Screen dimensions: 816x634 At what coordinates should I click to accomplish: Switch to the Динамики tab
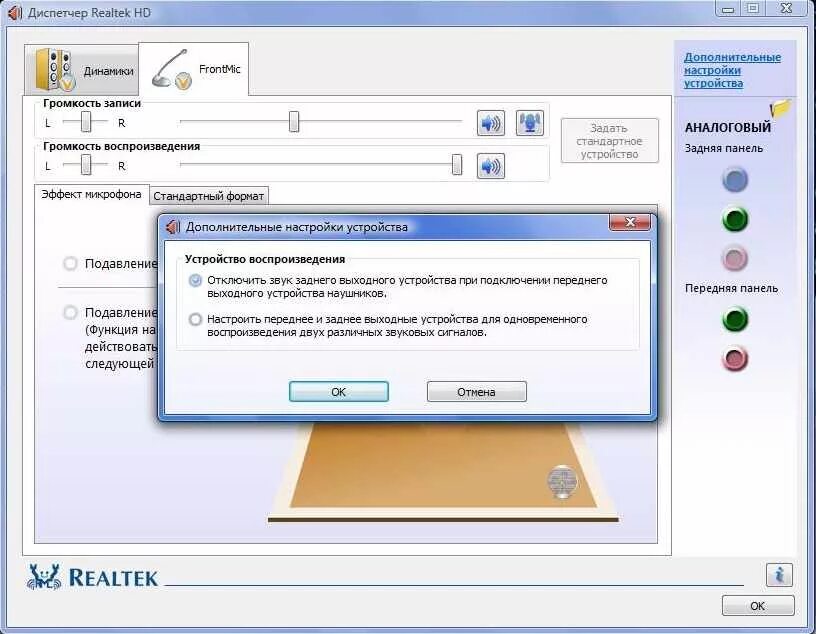click(x=82, y=70)
